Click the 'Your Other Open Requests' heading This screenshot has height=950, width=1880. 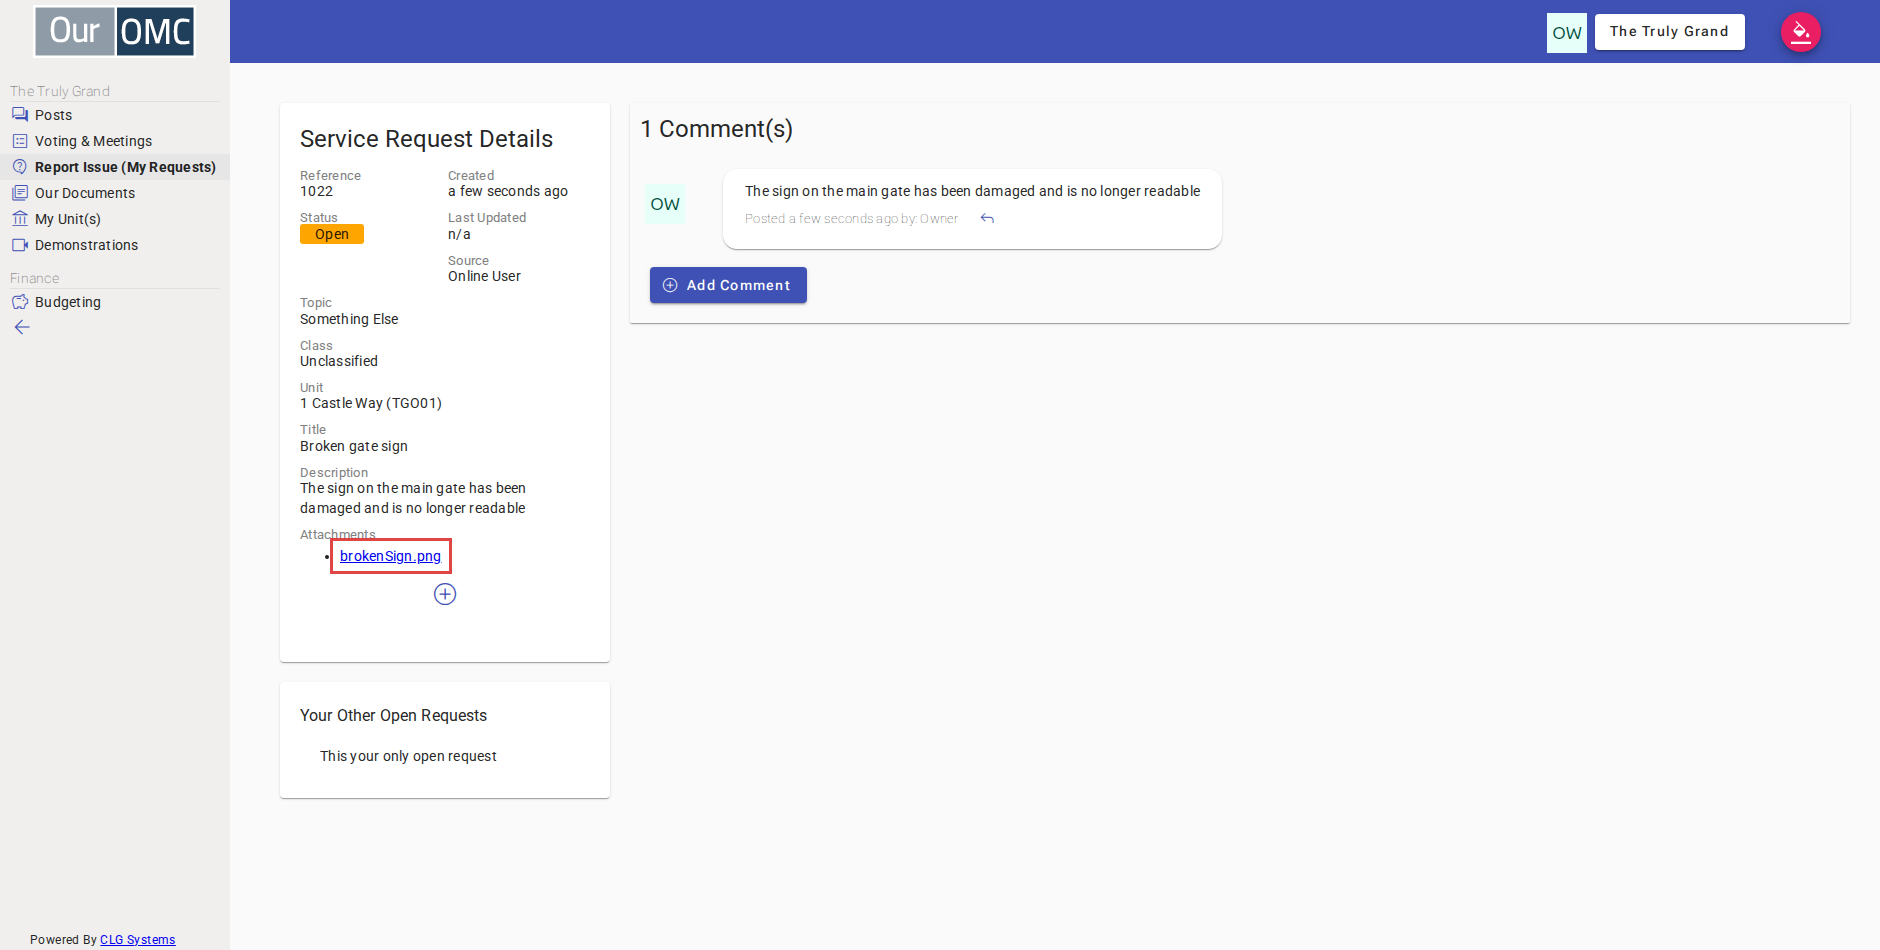[x=393, y=715]
